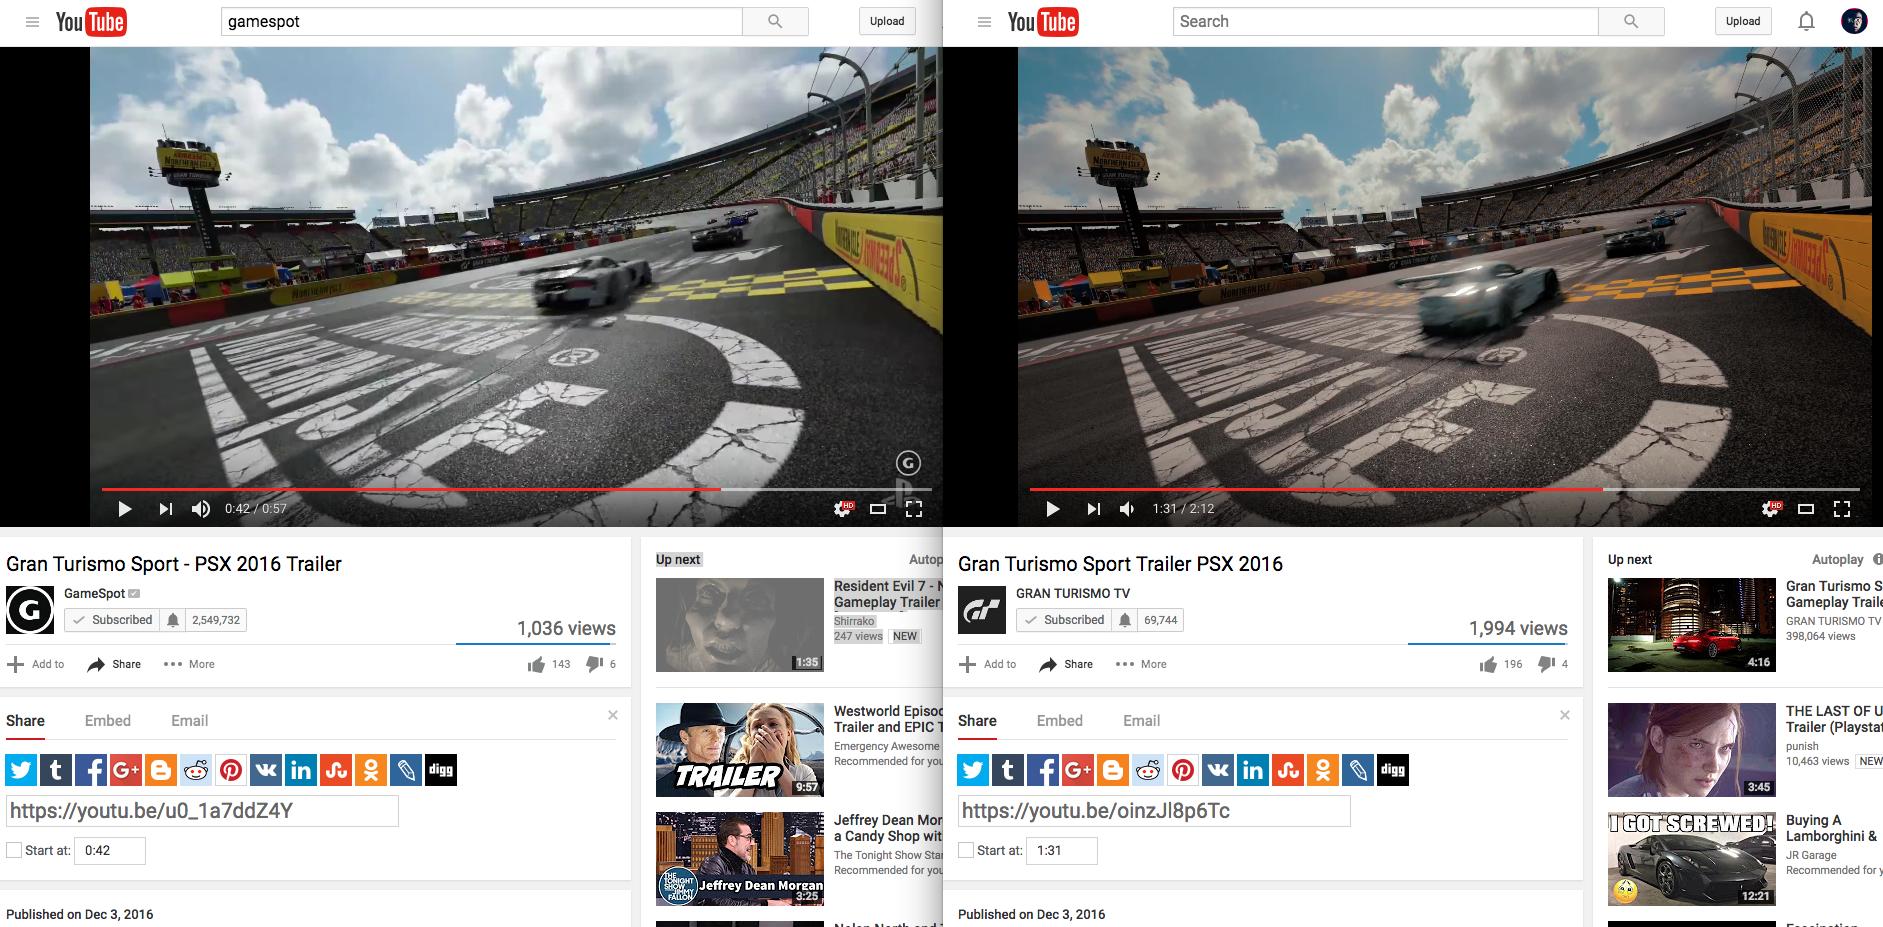Share GameSpot video on LinkedIn
Screen dimensions: 1883x927
click(301, 770)
